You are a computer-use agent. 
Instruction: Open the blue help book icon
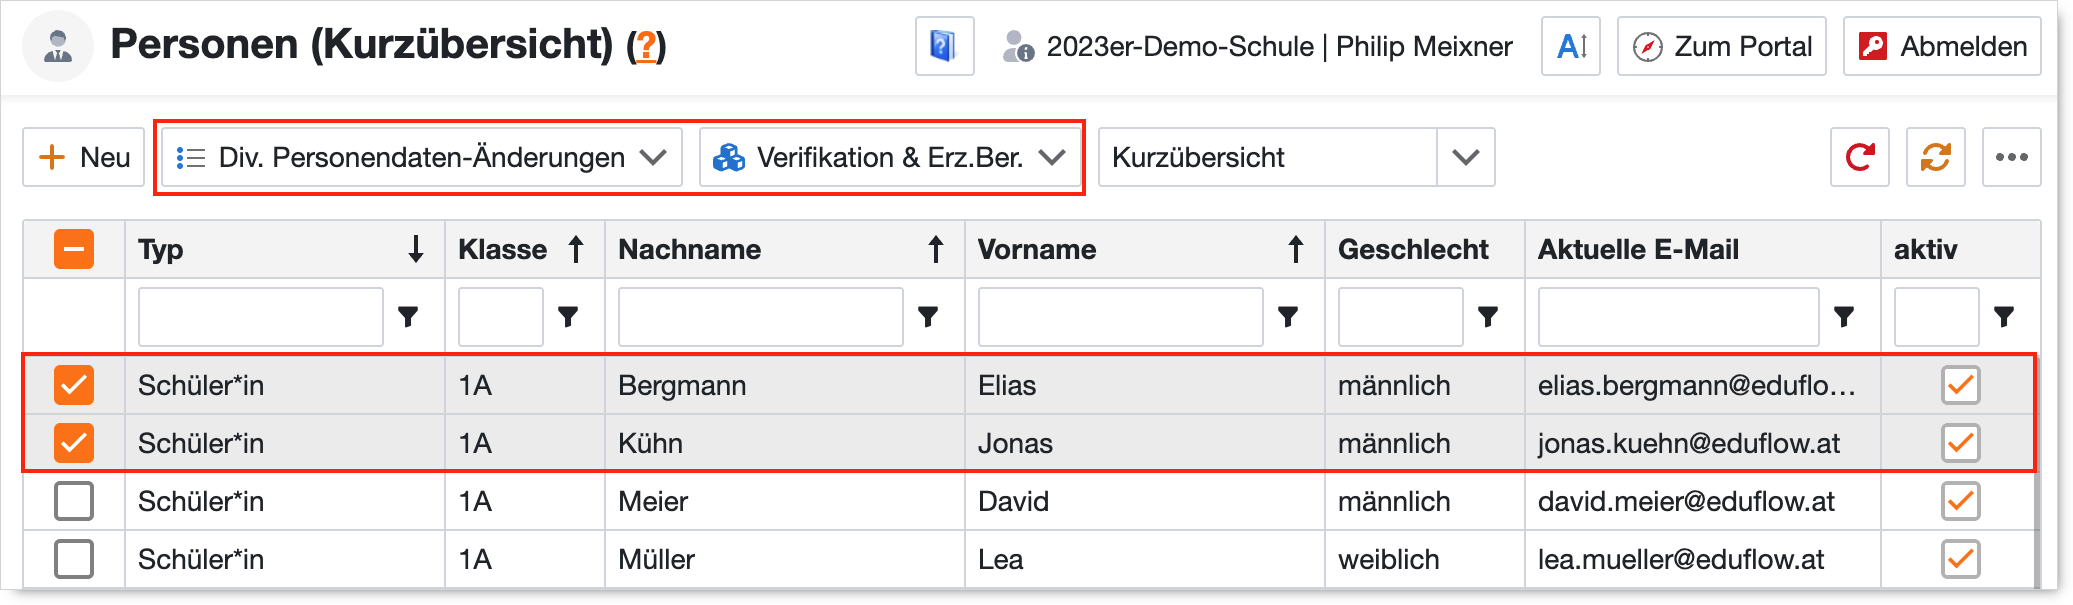click(x=944, y=46)
